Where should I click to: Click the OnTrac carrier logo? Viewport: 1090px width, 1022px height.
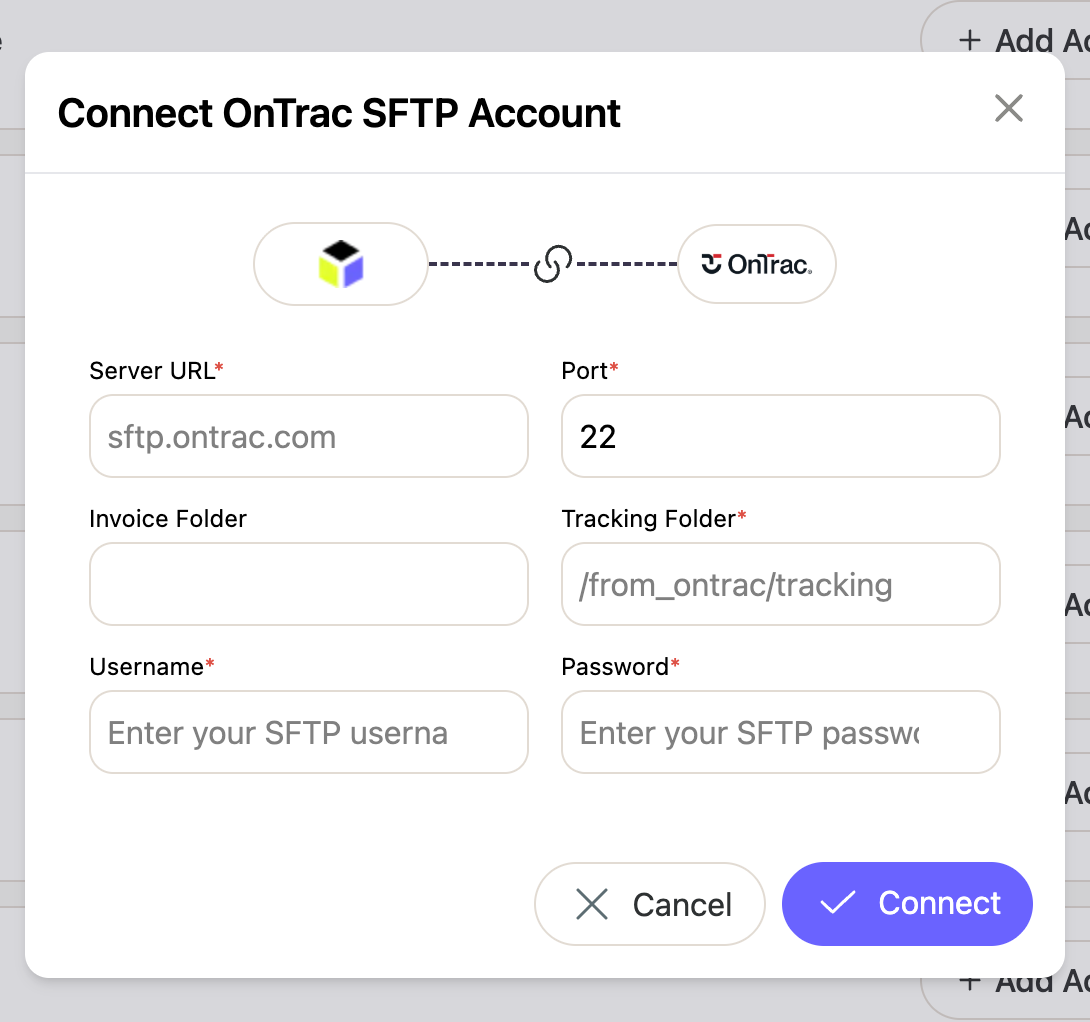click(756, 264)
